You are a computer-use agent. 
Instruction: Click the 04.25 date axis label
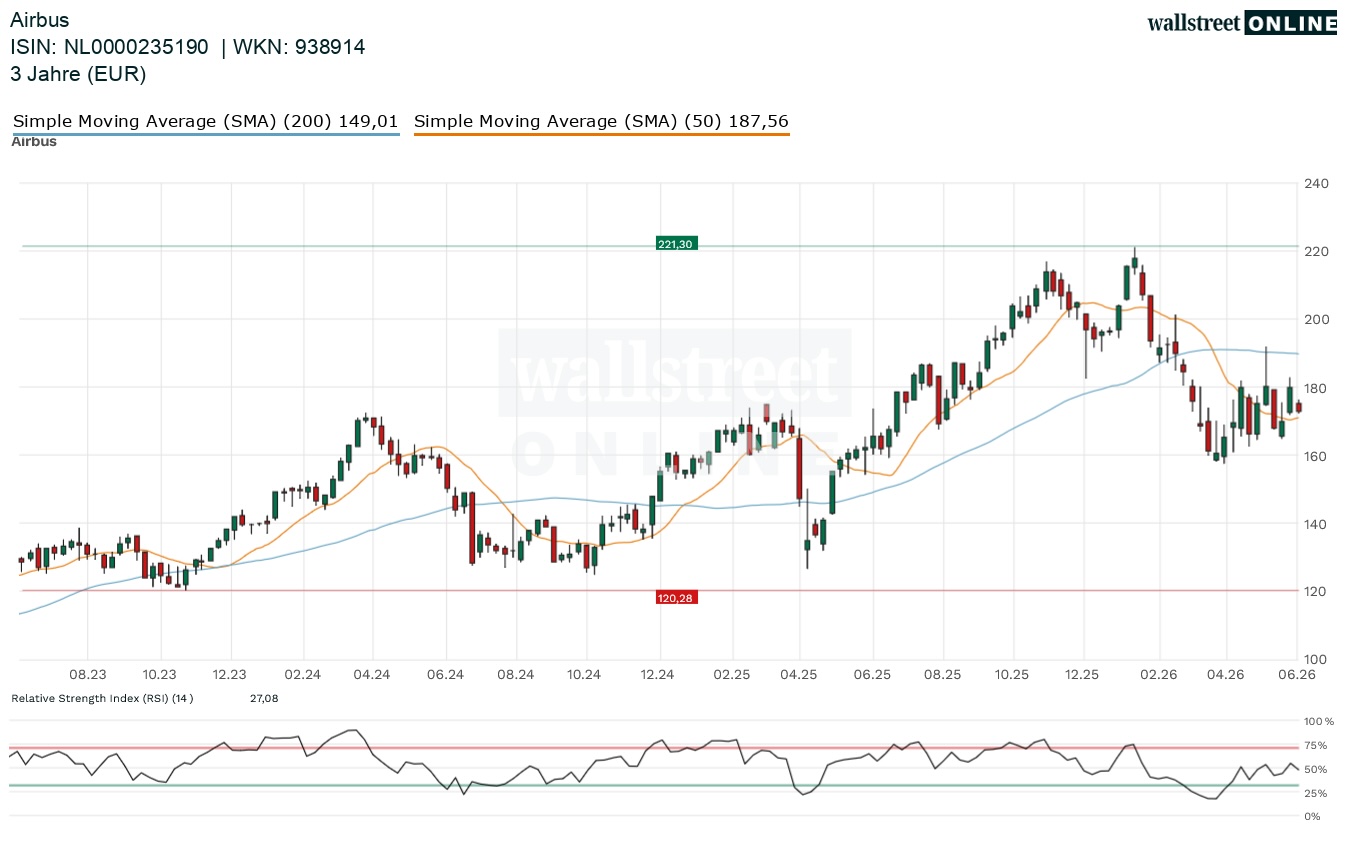[800, 675]
